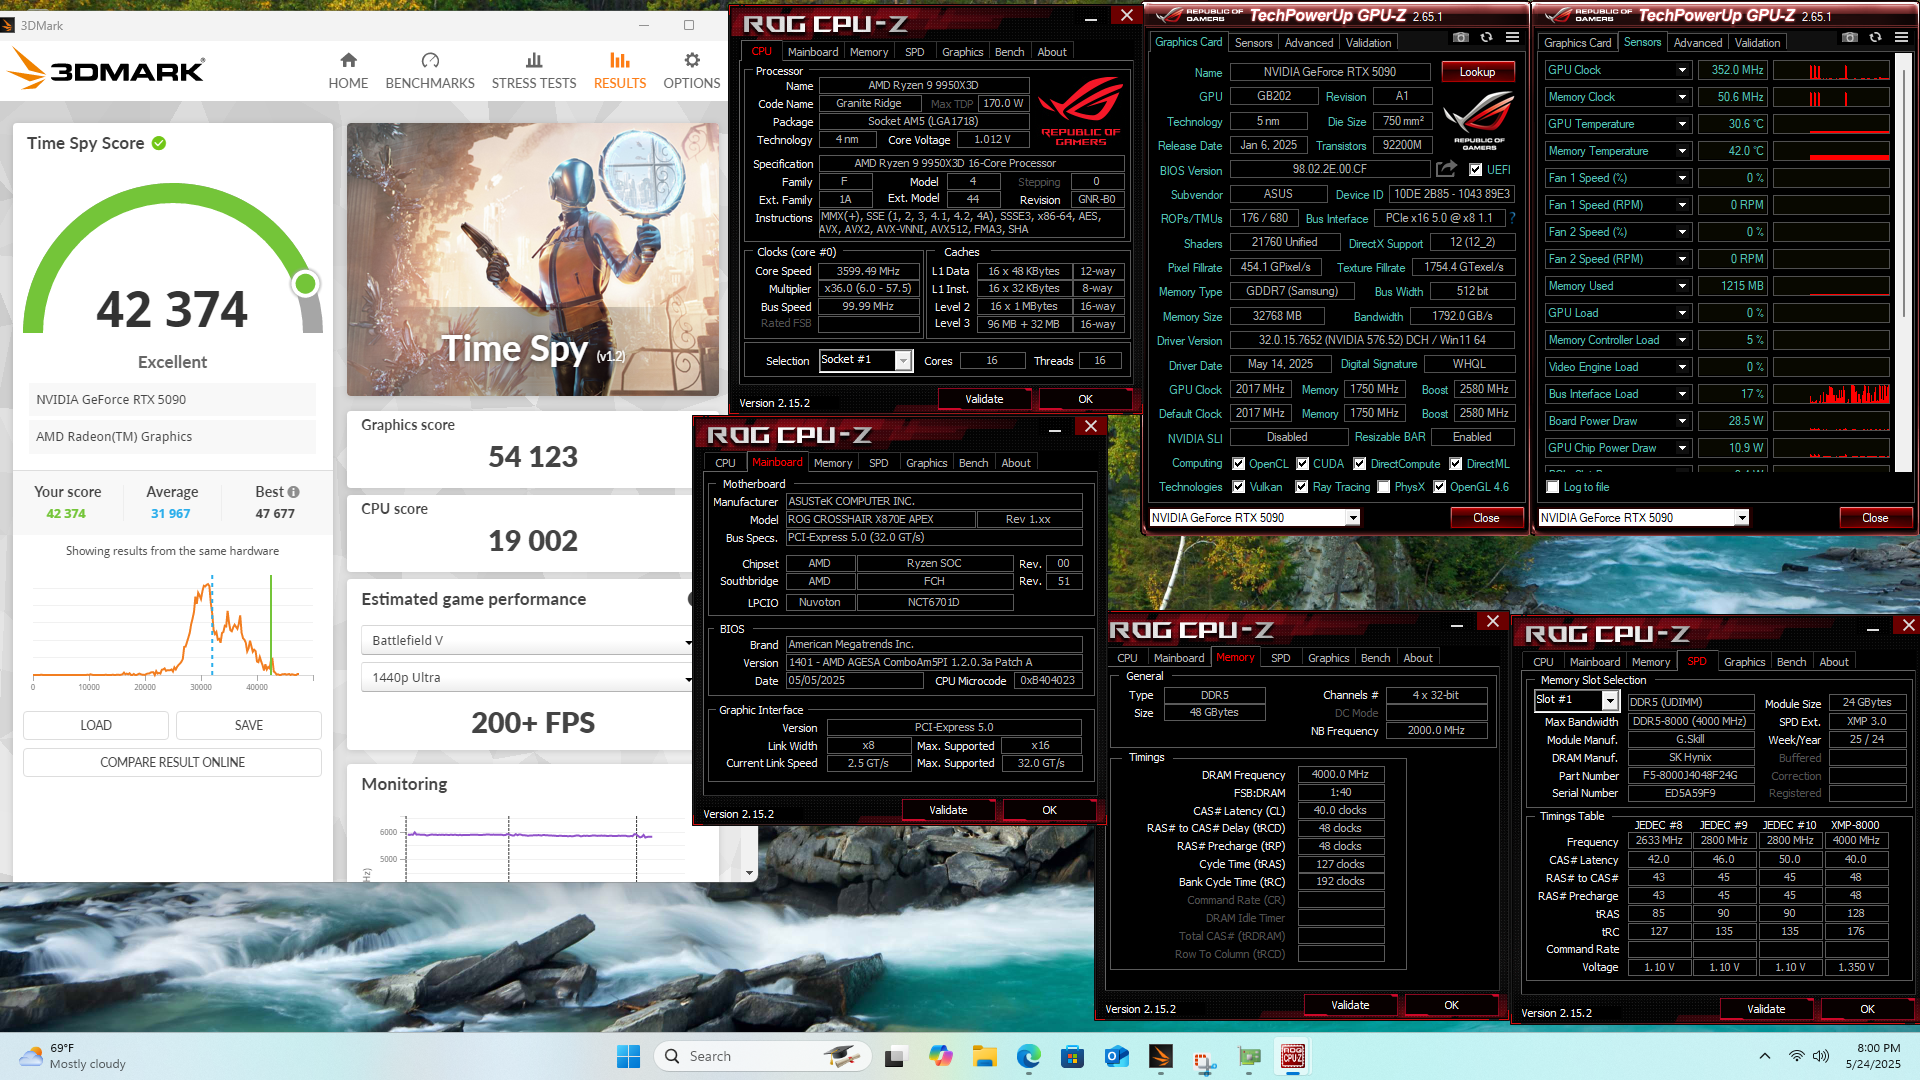Open GPU selector dropdown in GPU-Z Sensors window
The height and width of the screenshot is (1080, 1920).
[x=1742, y=518]
